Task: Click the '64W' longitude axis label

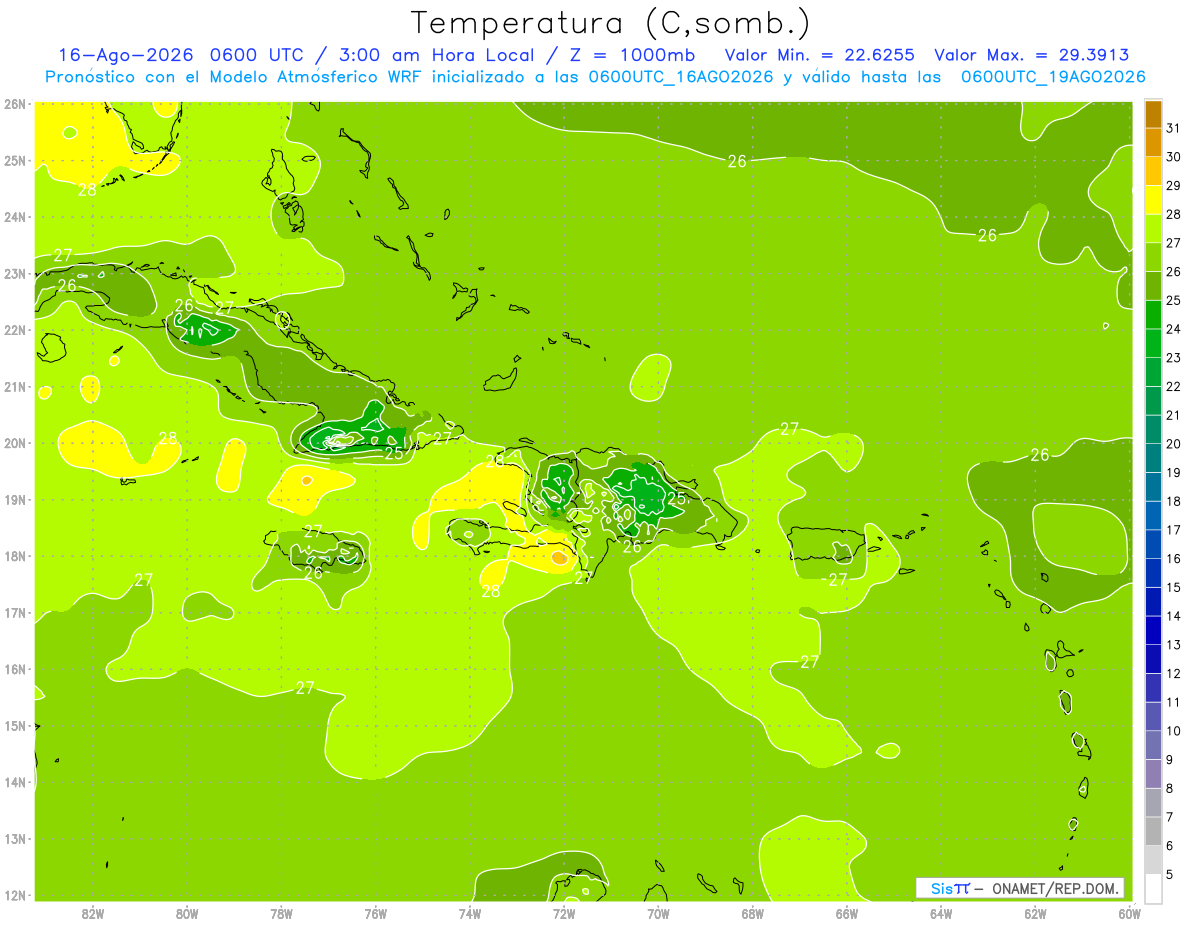Action: (941, 913)
